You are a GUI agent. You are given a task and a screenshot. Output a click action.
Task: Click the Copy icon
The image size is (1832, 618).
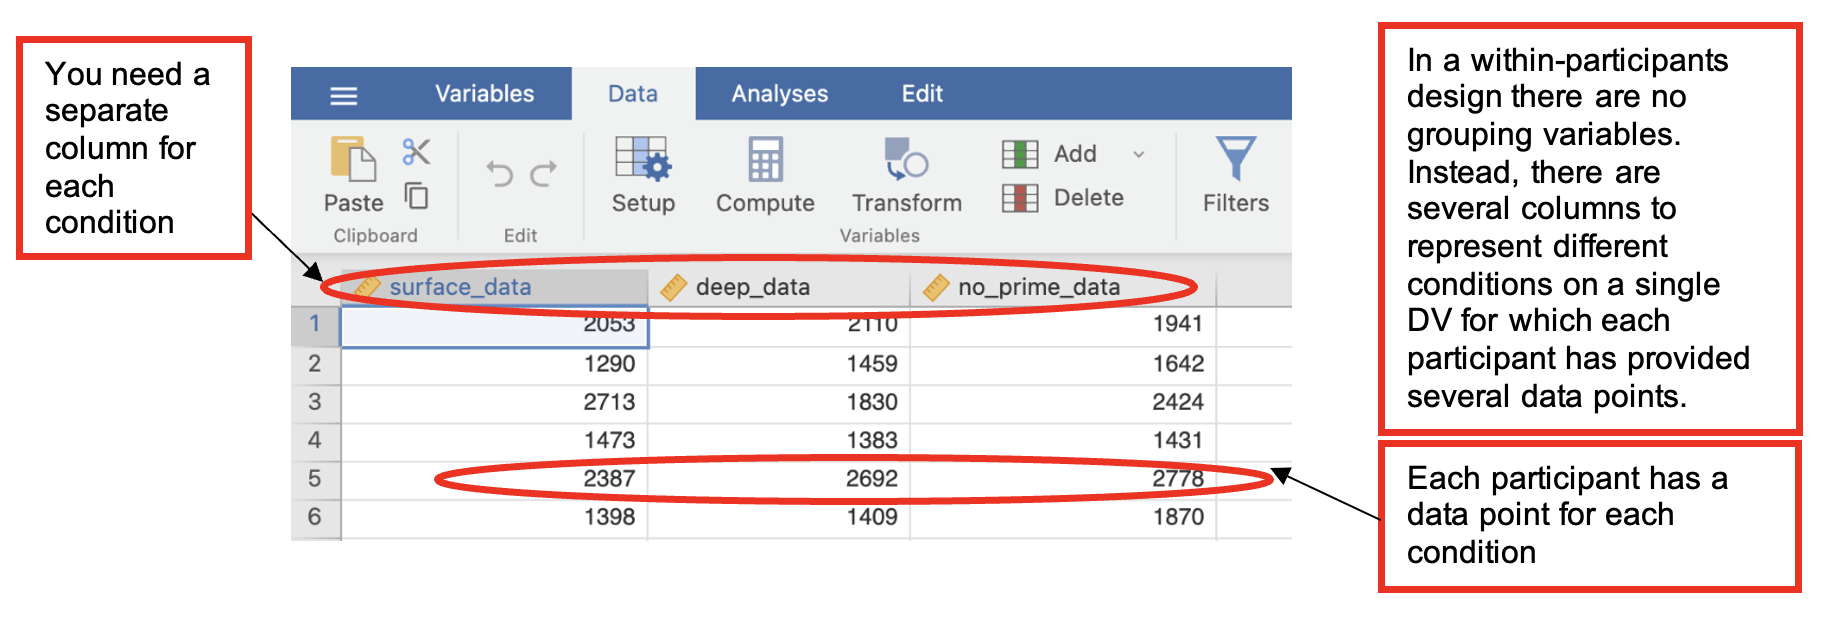tap(416, 195)
